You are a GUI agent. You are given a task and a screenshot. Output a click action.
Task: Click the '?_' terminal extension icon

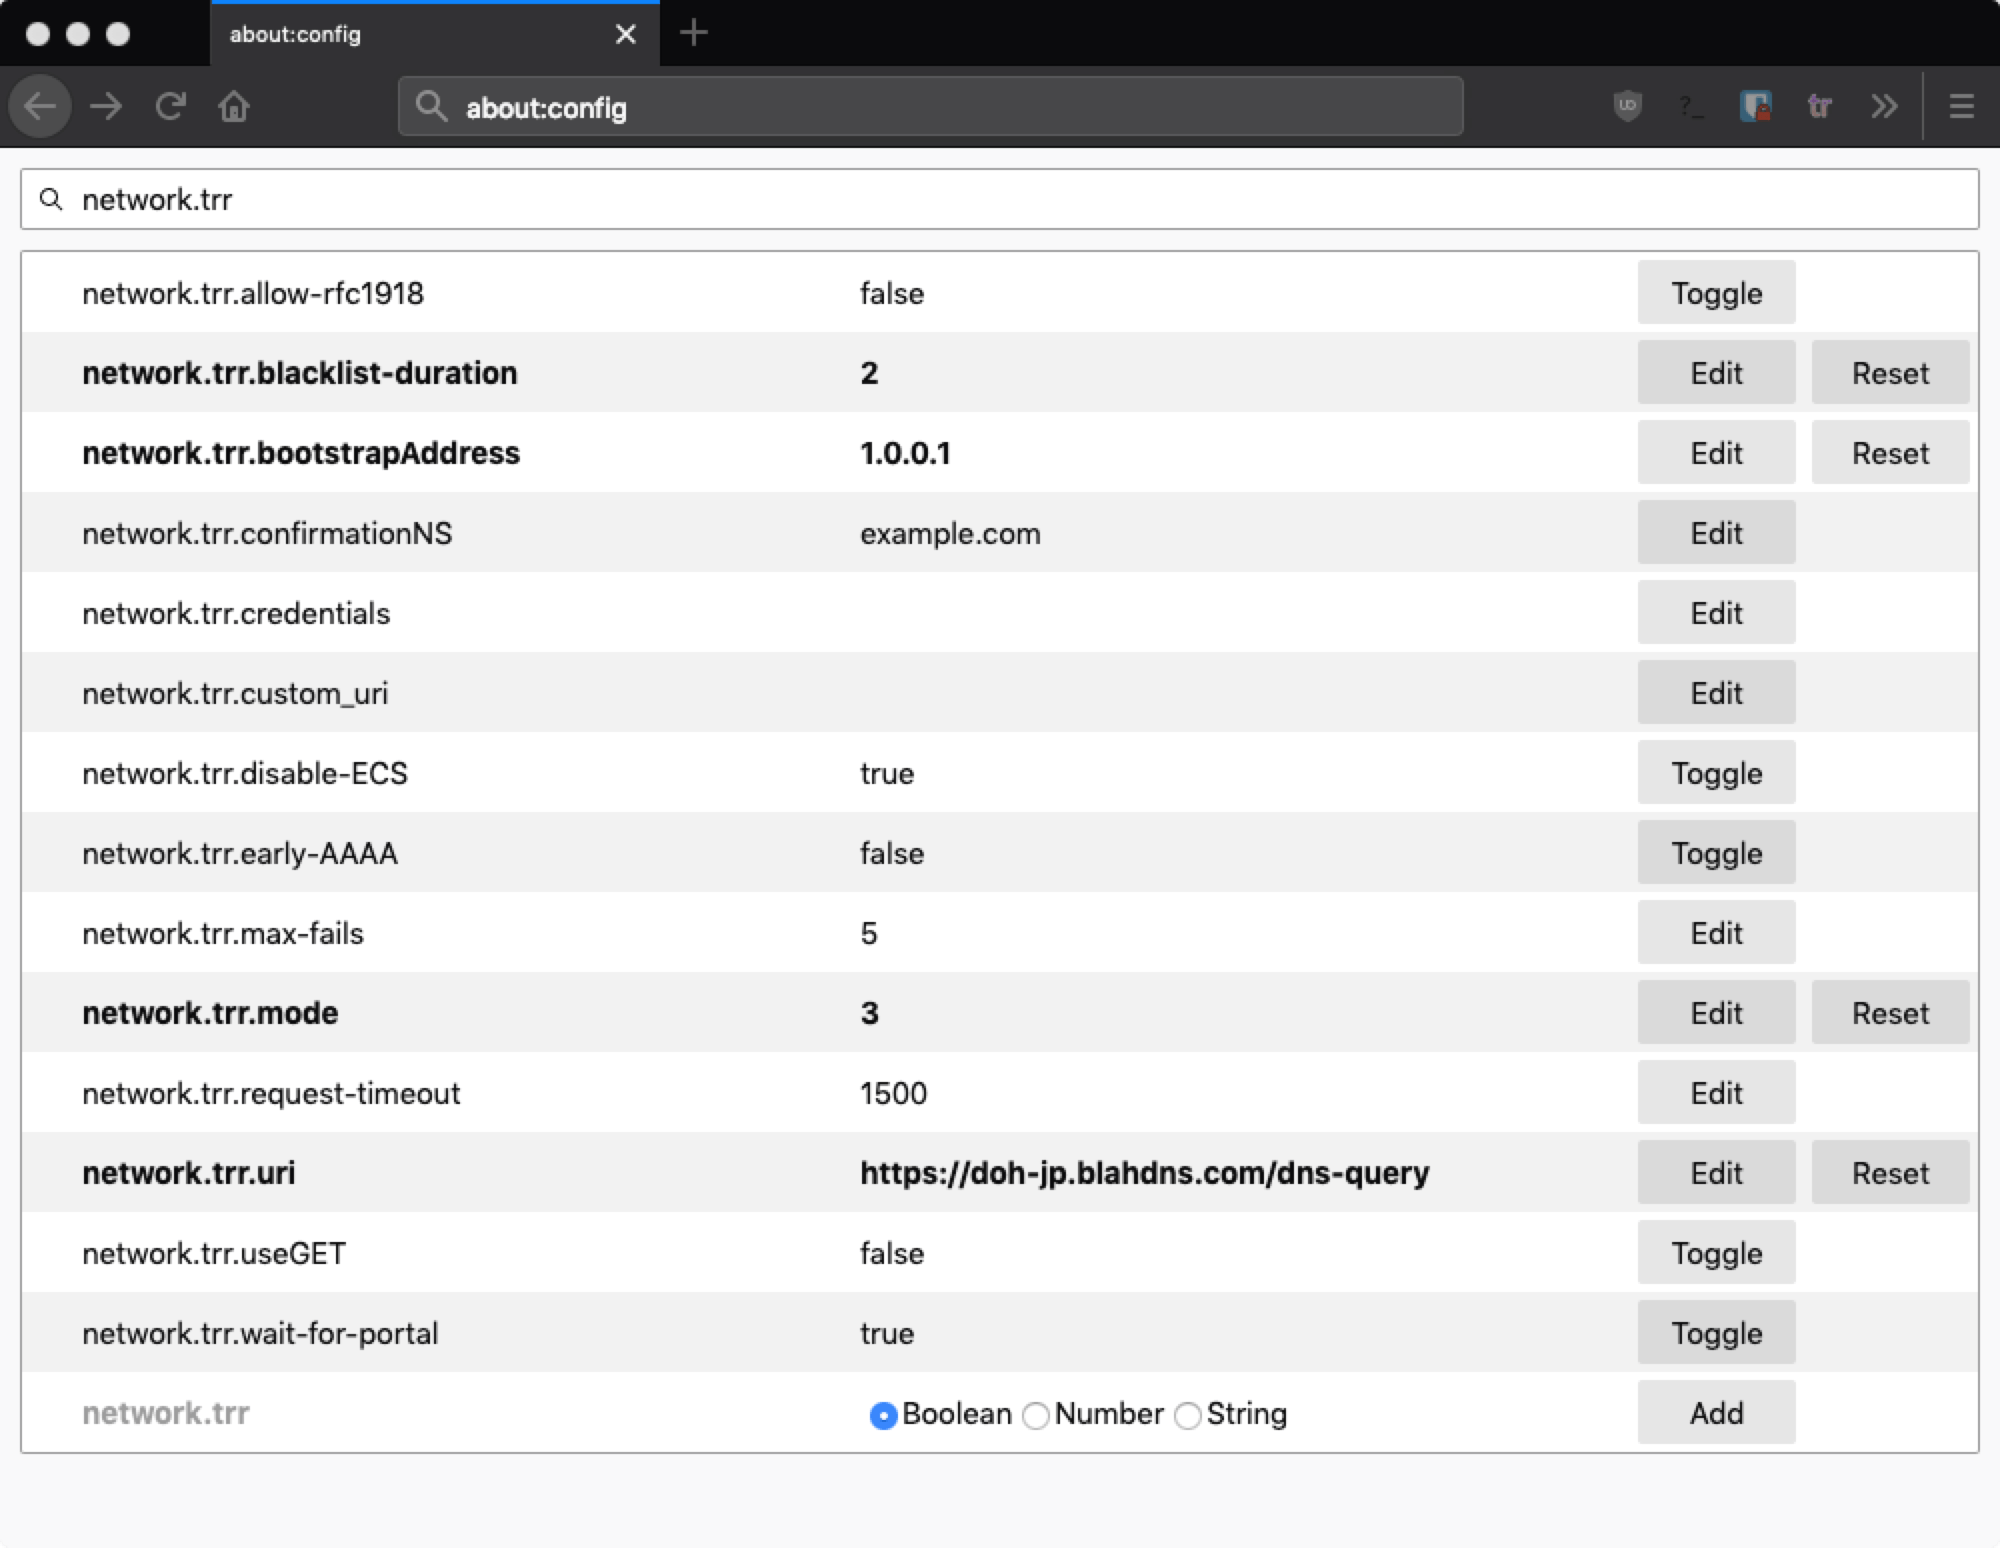pyautogui.click(x=1691, y=106)
